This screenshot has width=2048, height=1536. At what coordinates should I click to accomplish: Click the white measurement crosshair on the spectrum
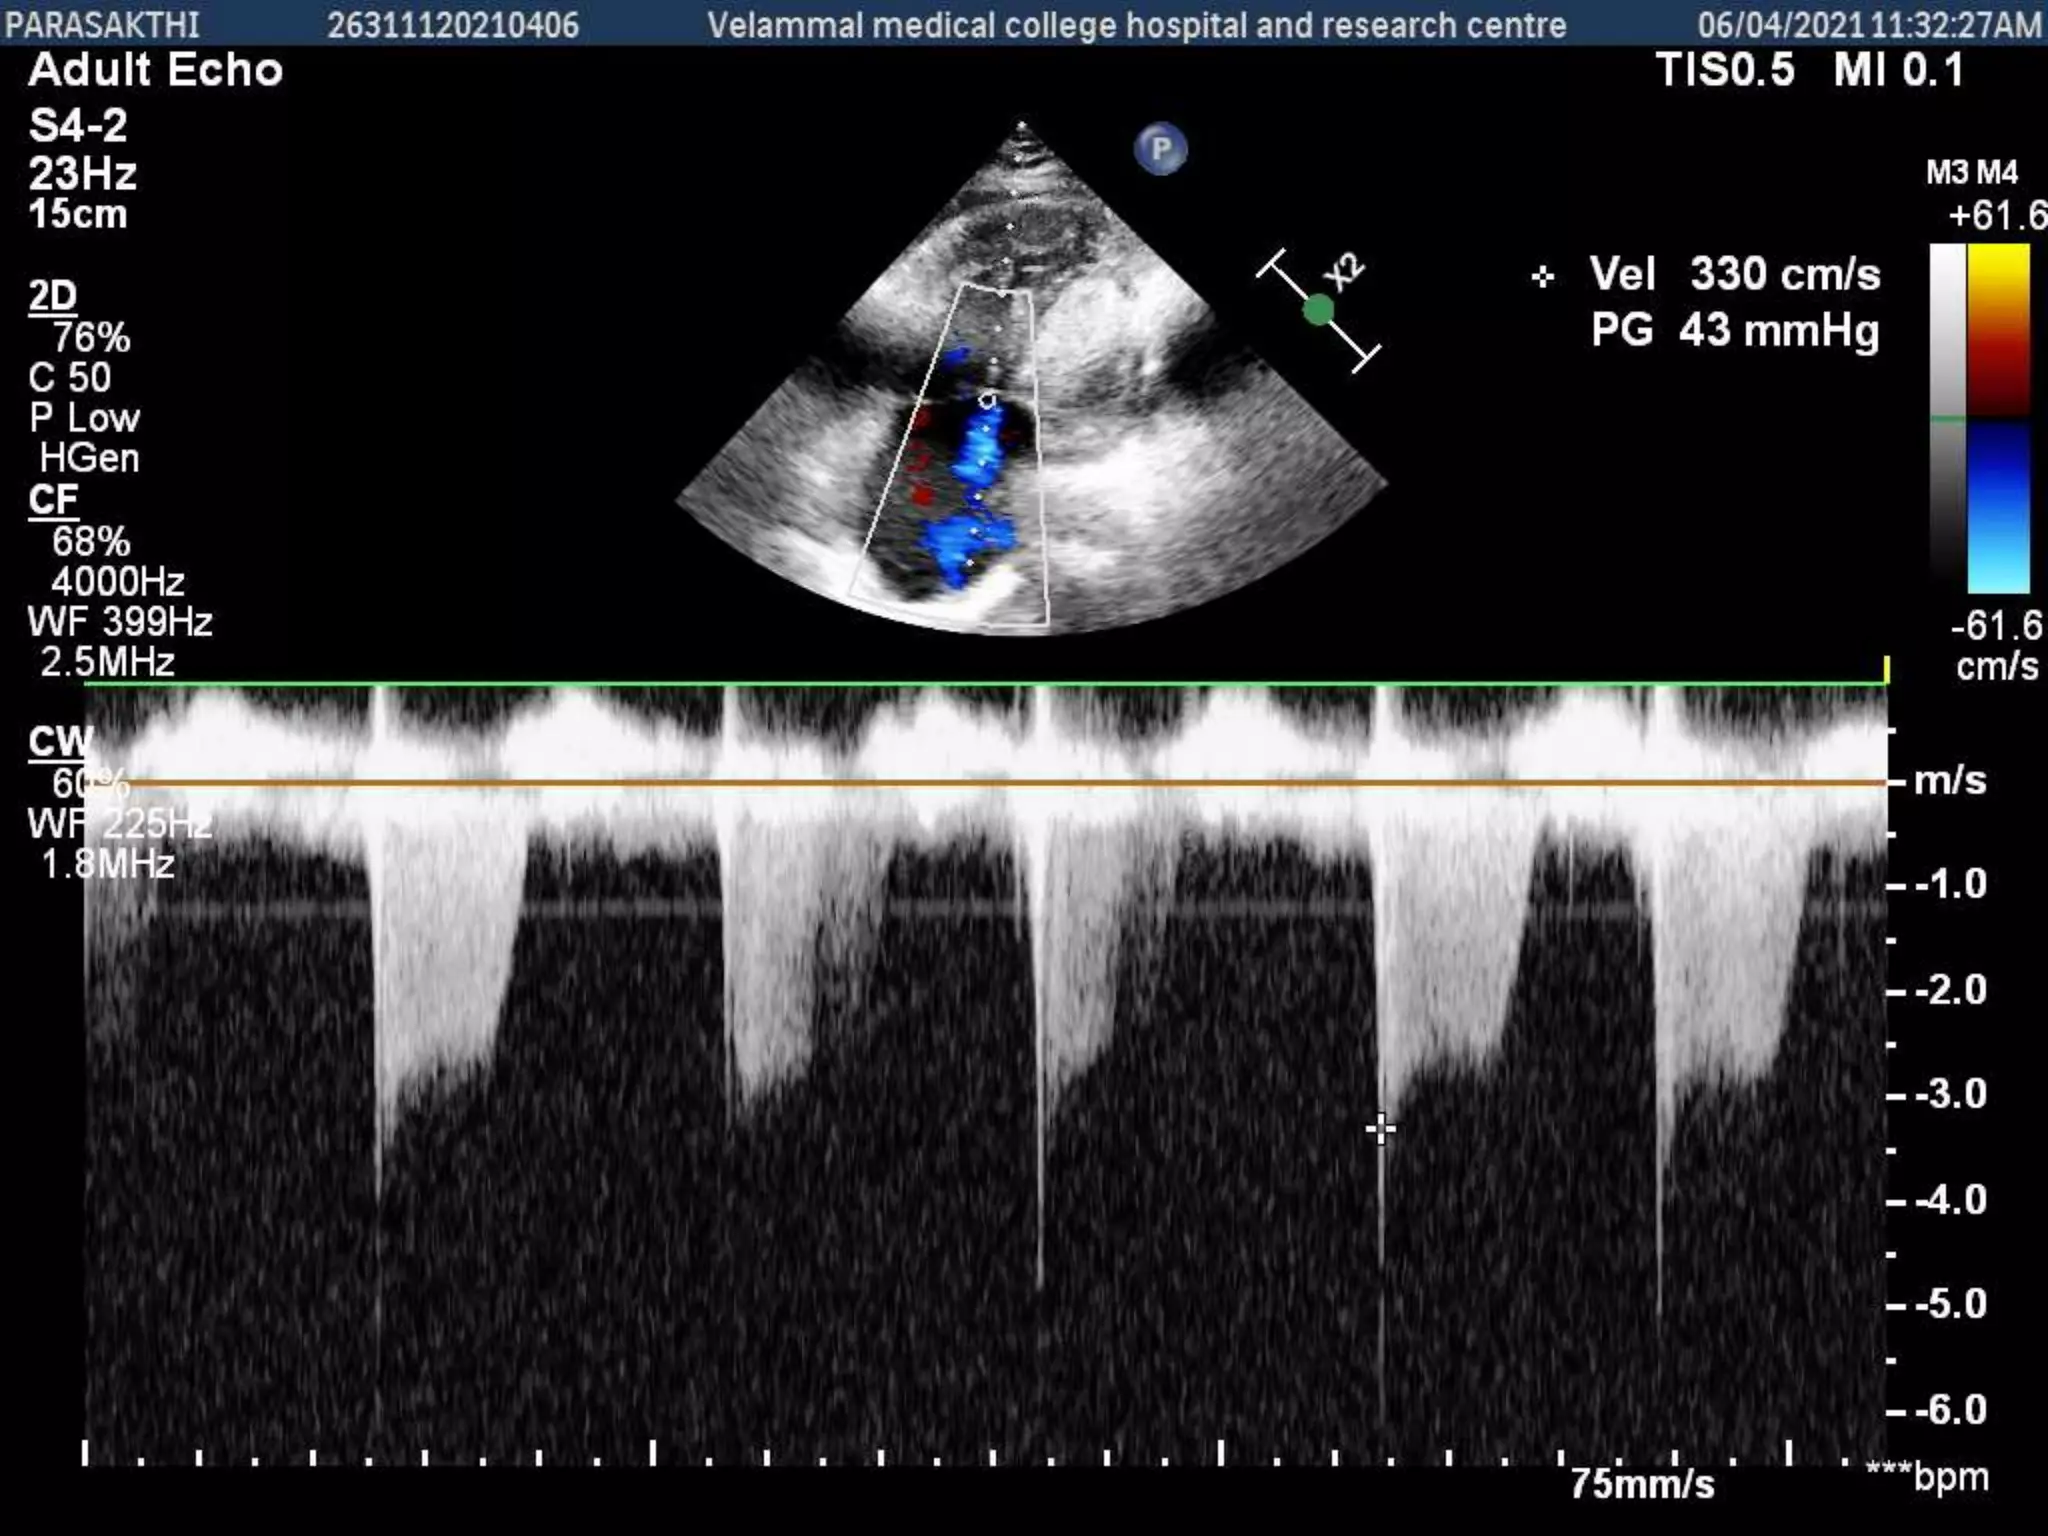coord(1380,1129)
